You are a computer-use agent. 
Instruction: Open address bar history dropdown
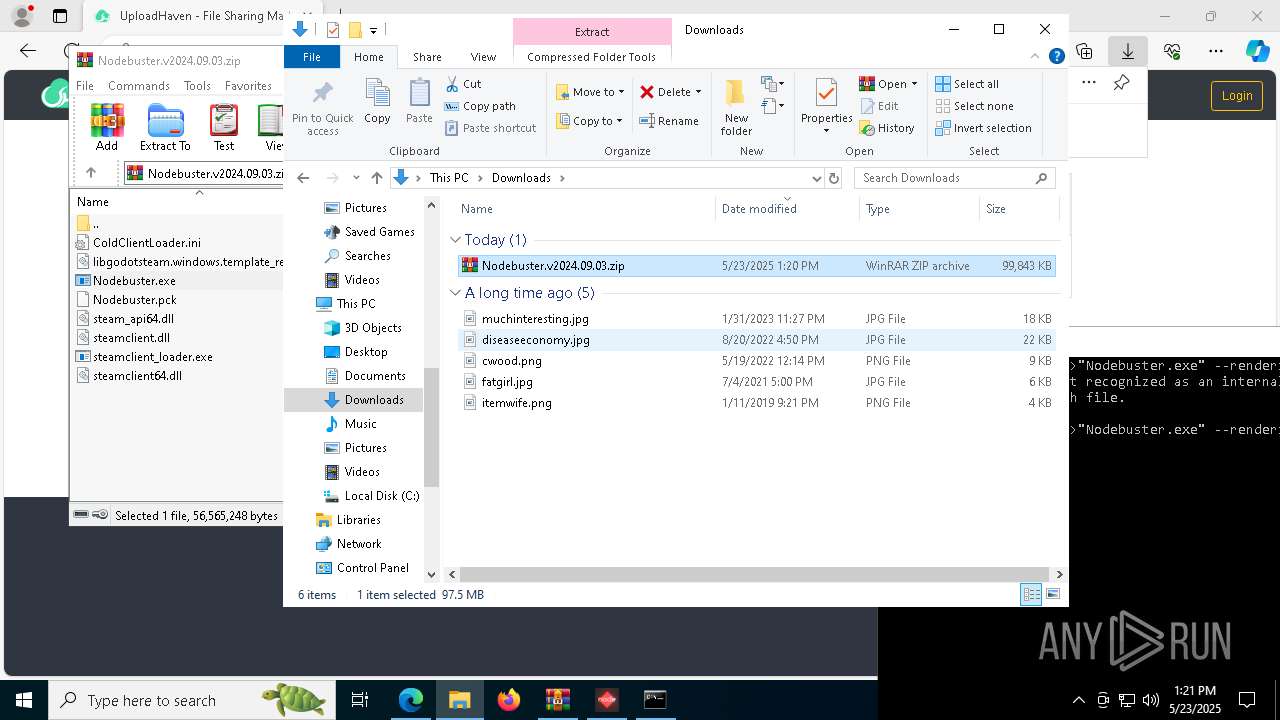point(816,178)
